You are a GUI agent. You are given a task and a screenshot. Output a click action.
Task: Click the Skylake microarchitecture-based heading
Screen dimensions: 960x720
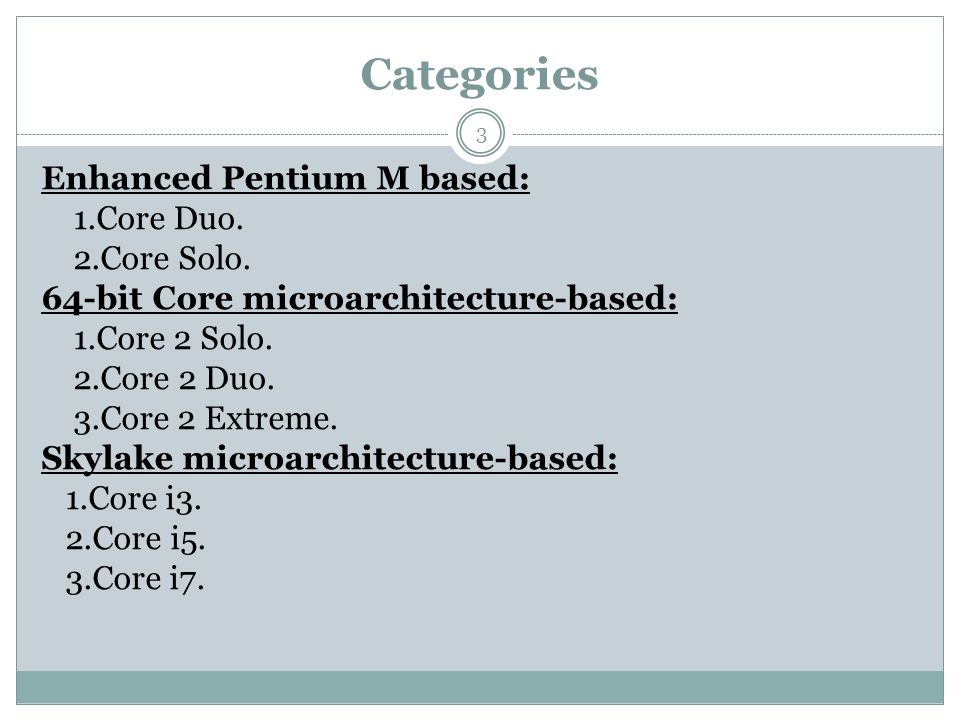pos(329,459)
